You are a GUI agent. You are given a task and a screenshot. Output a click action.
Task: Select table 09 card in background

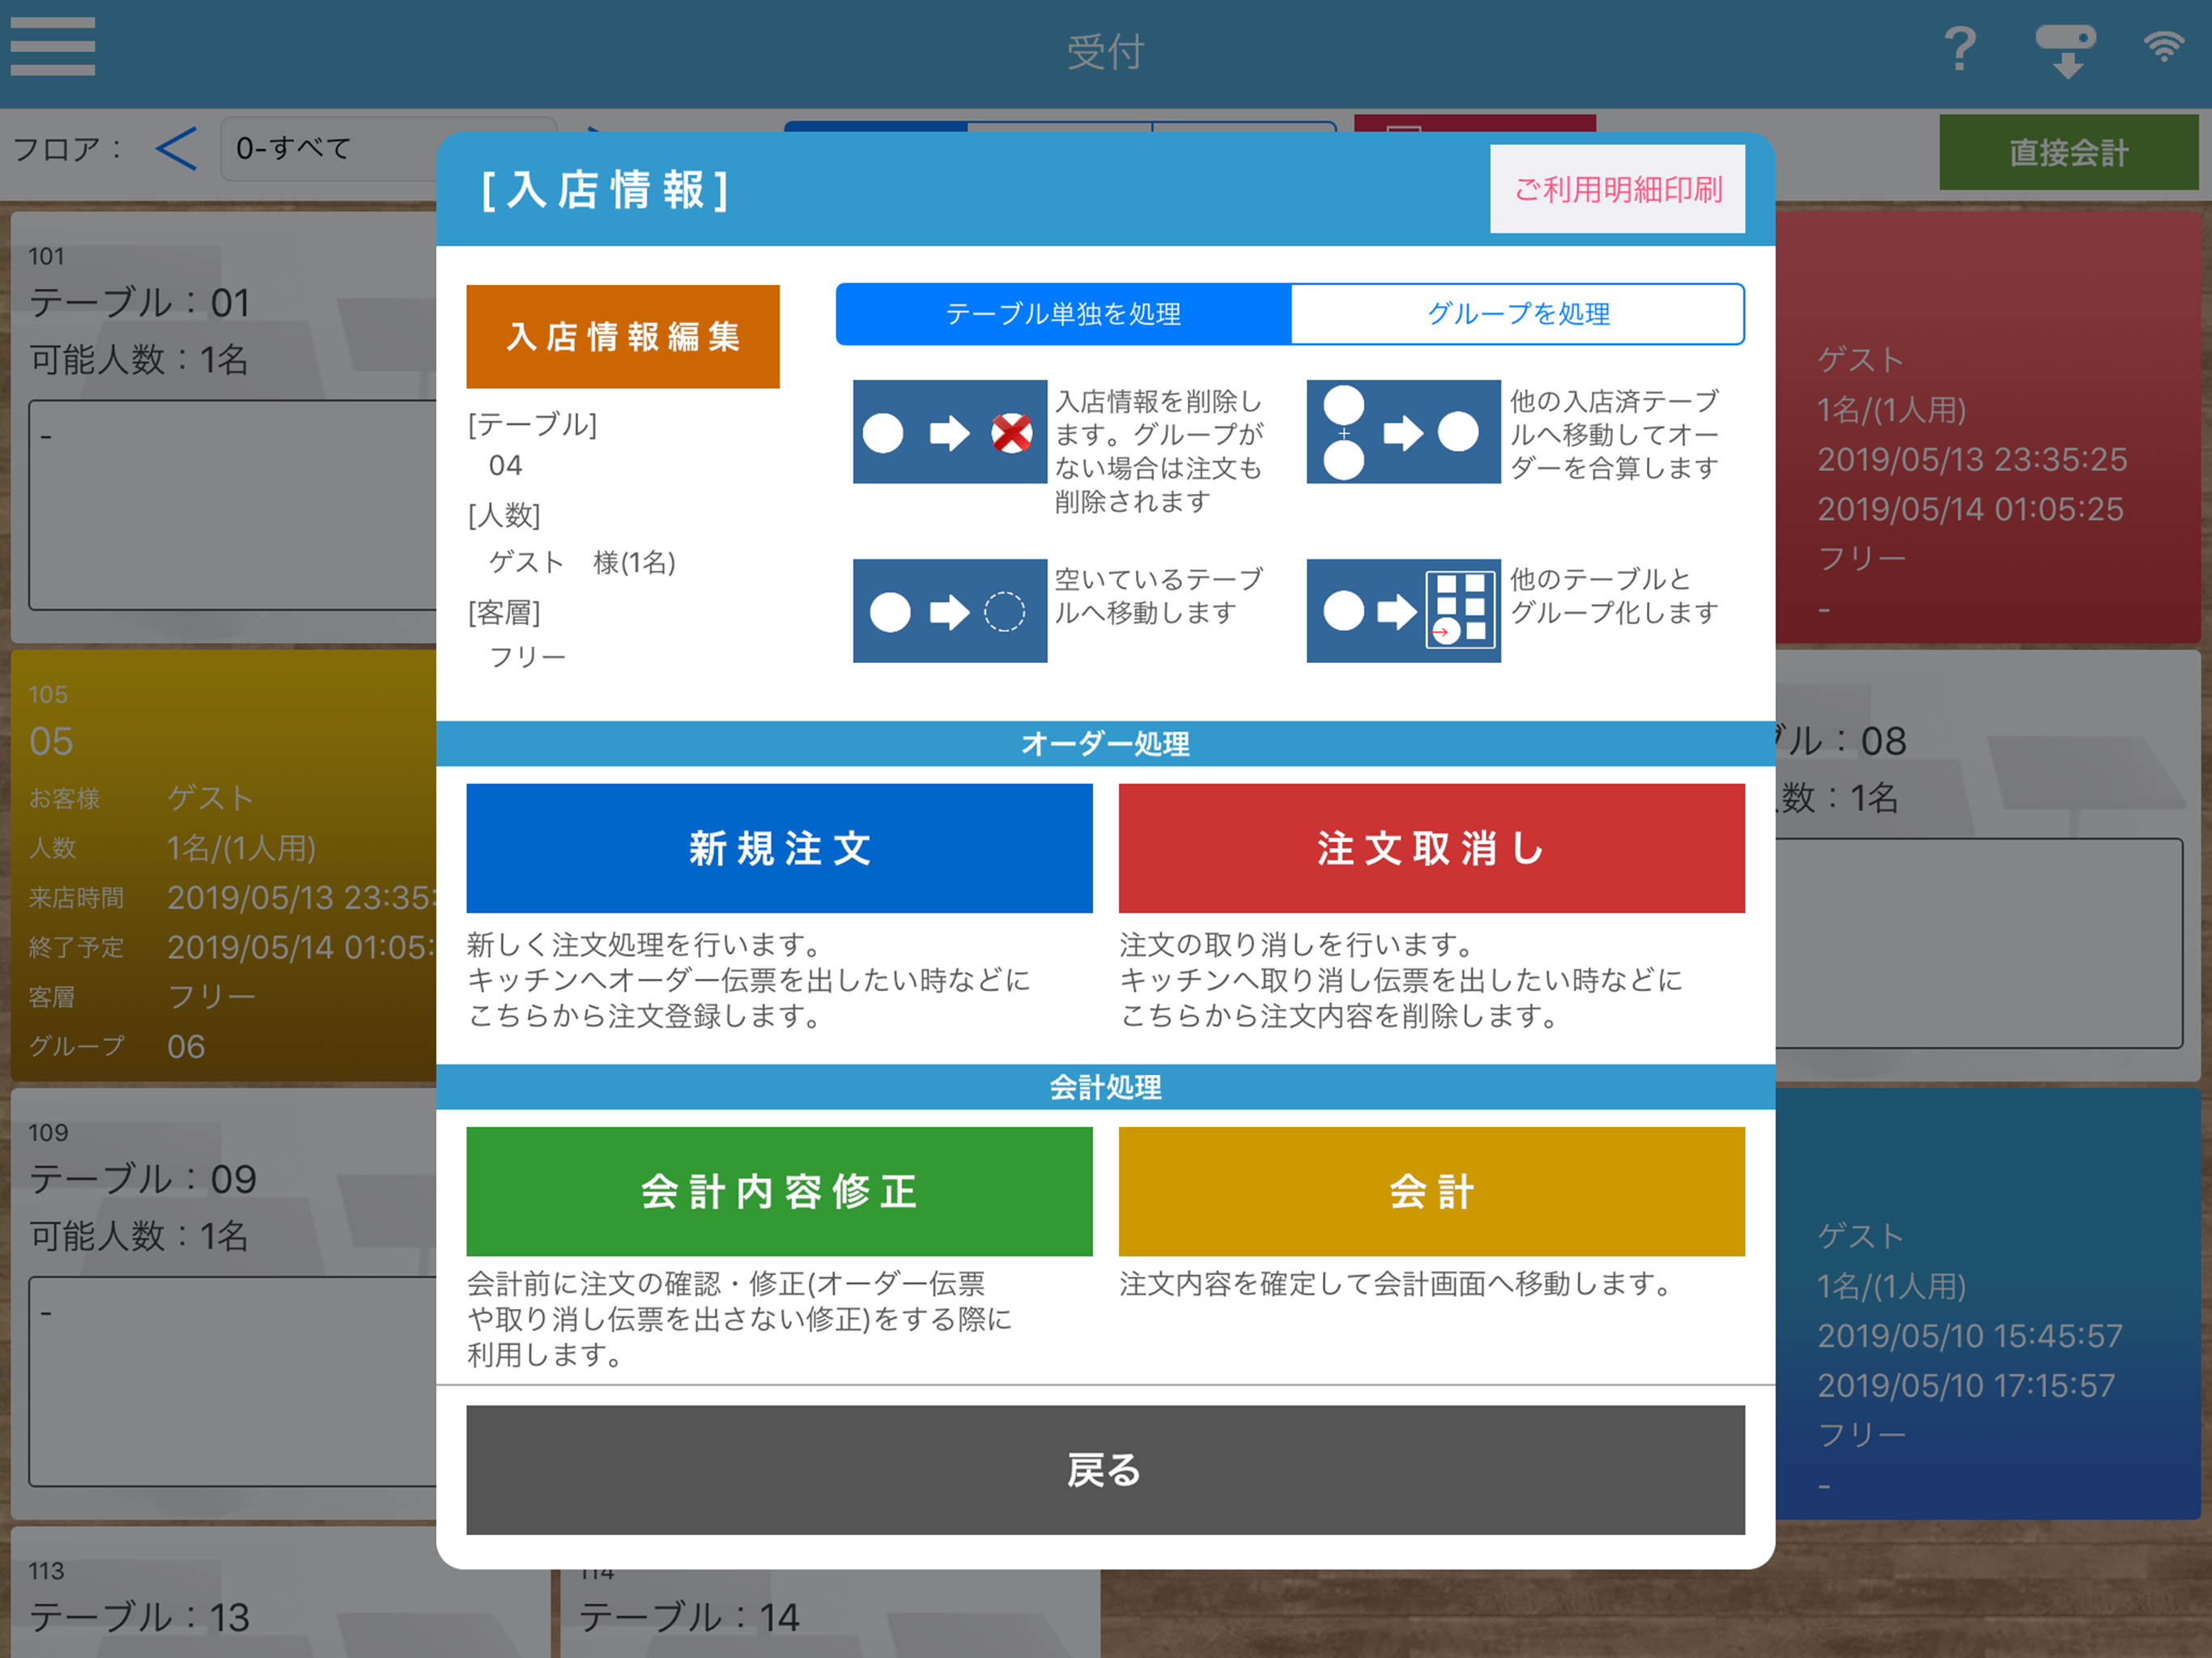pos(224,1303)
